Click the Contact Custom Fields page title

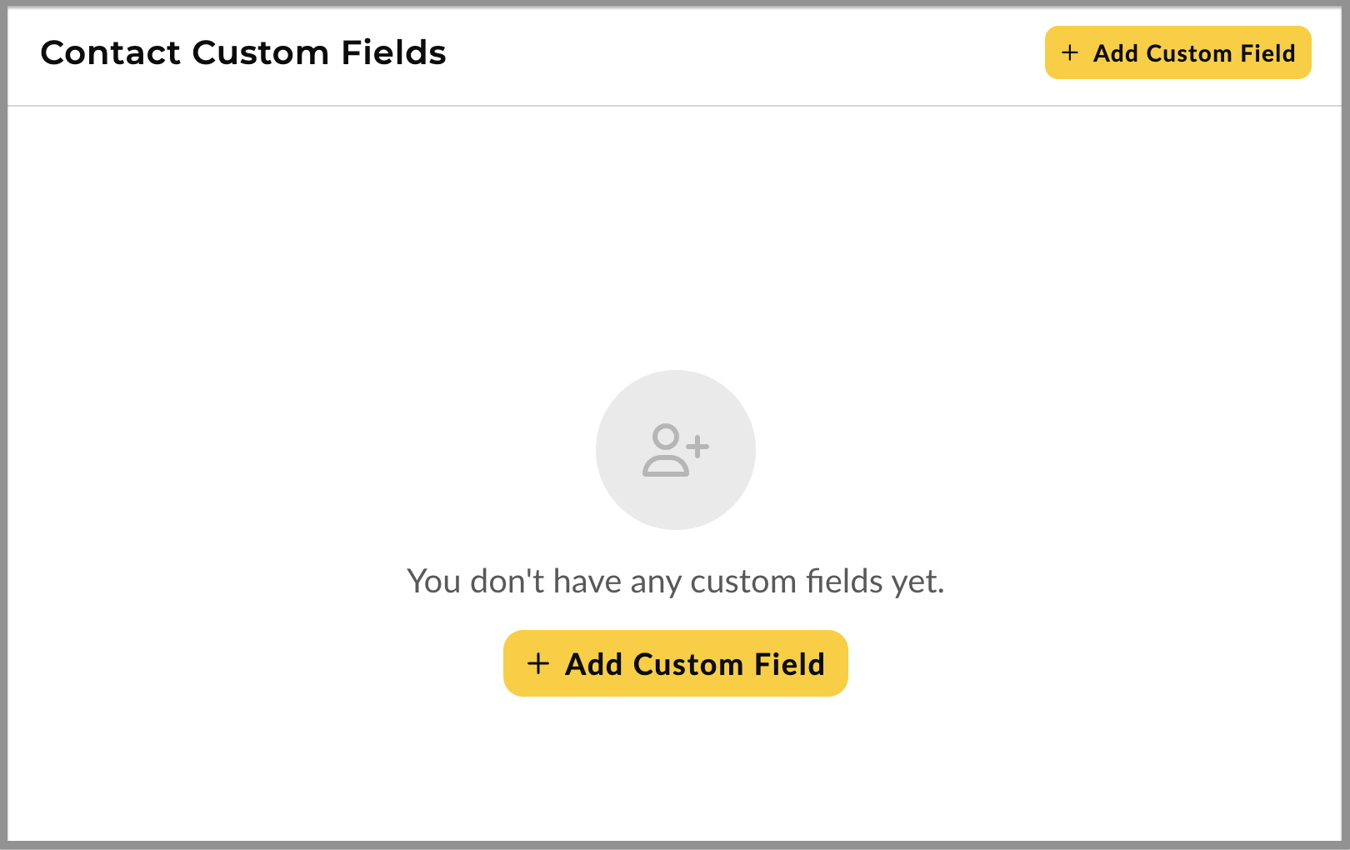tap(243, 52)
